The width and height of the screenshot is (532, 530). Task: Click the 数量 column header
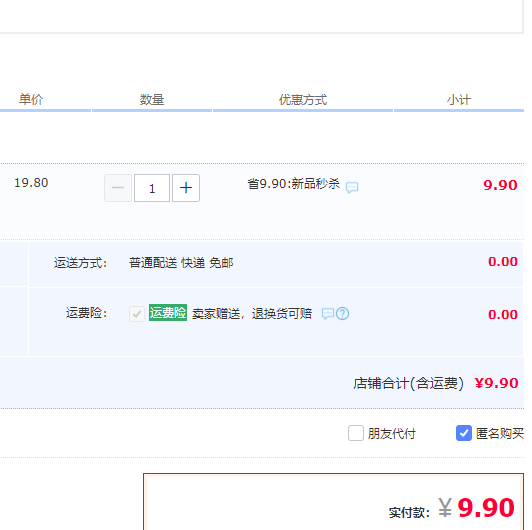click(x=152, y=100)
